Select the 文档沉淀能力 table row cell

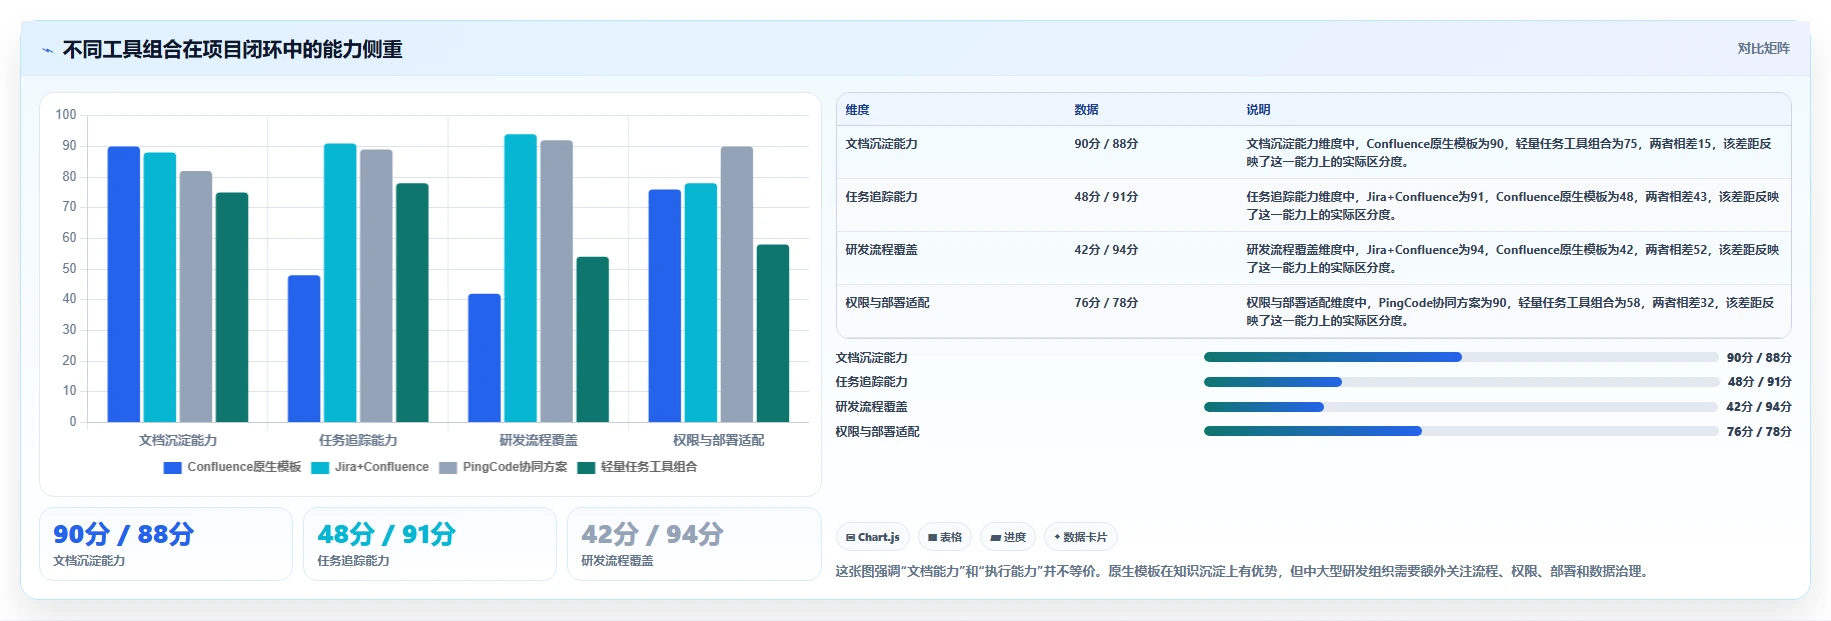[881, 144]
